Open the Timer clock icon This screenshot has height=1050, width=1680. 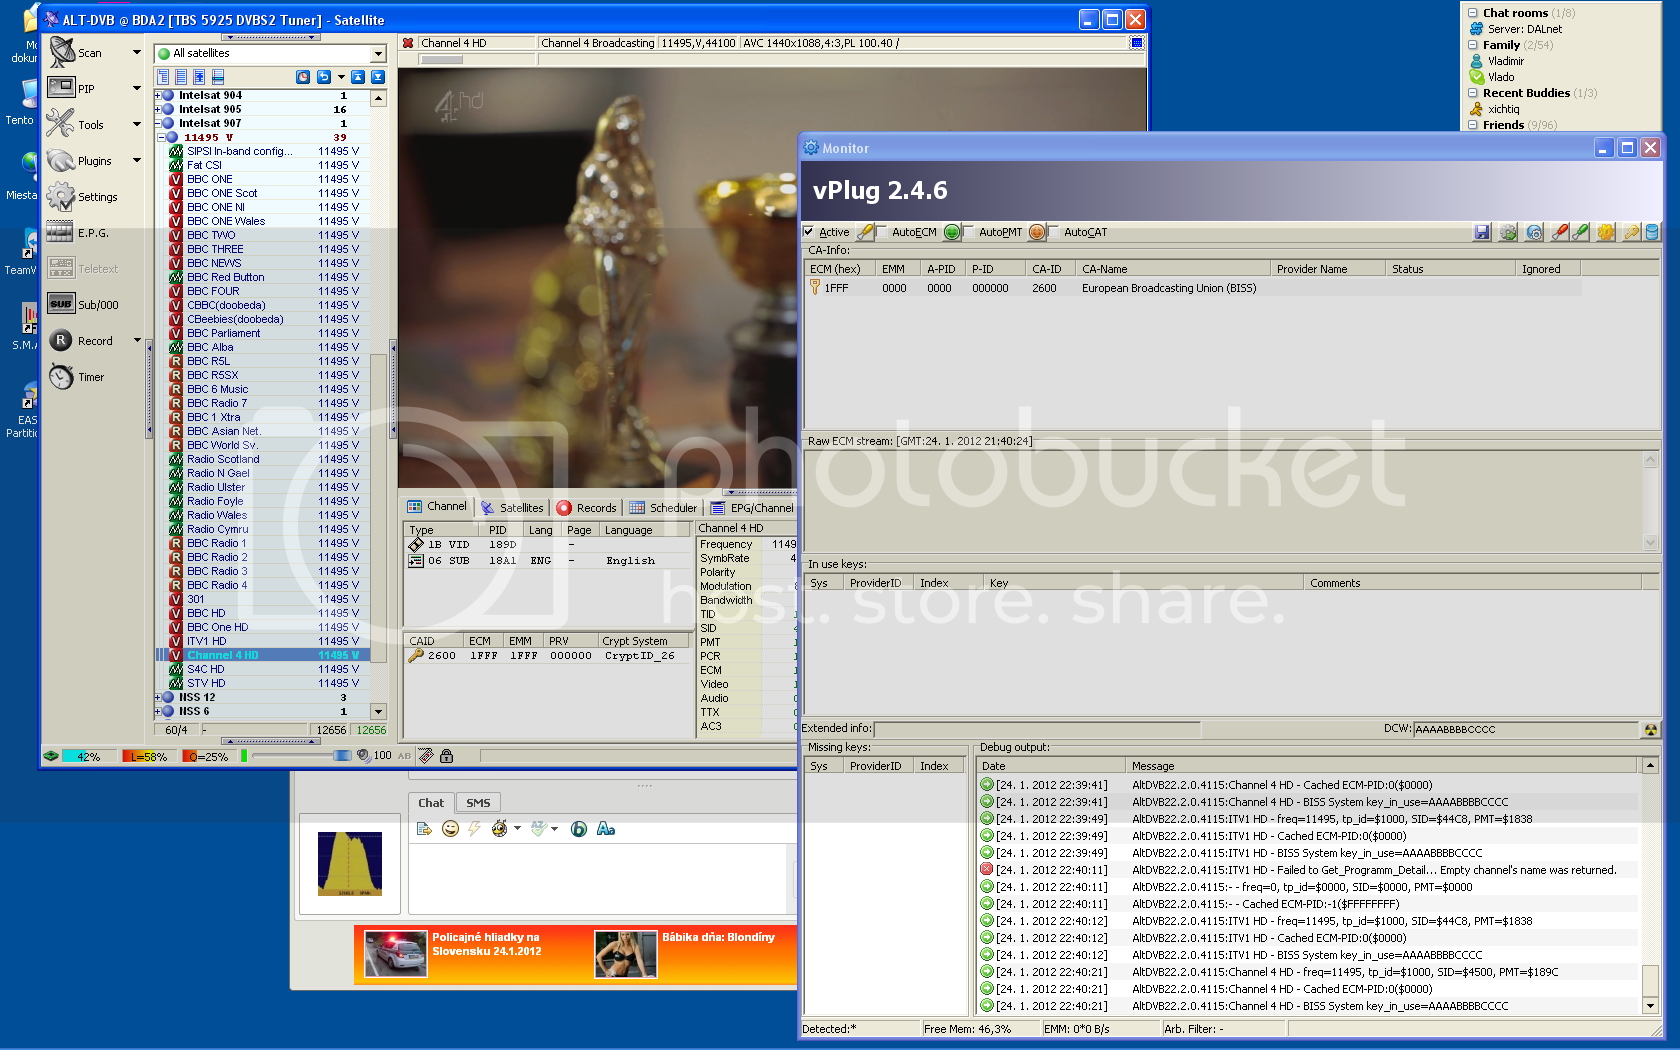62,376
